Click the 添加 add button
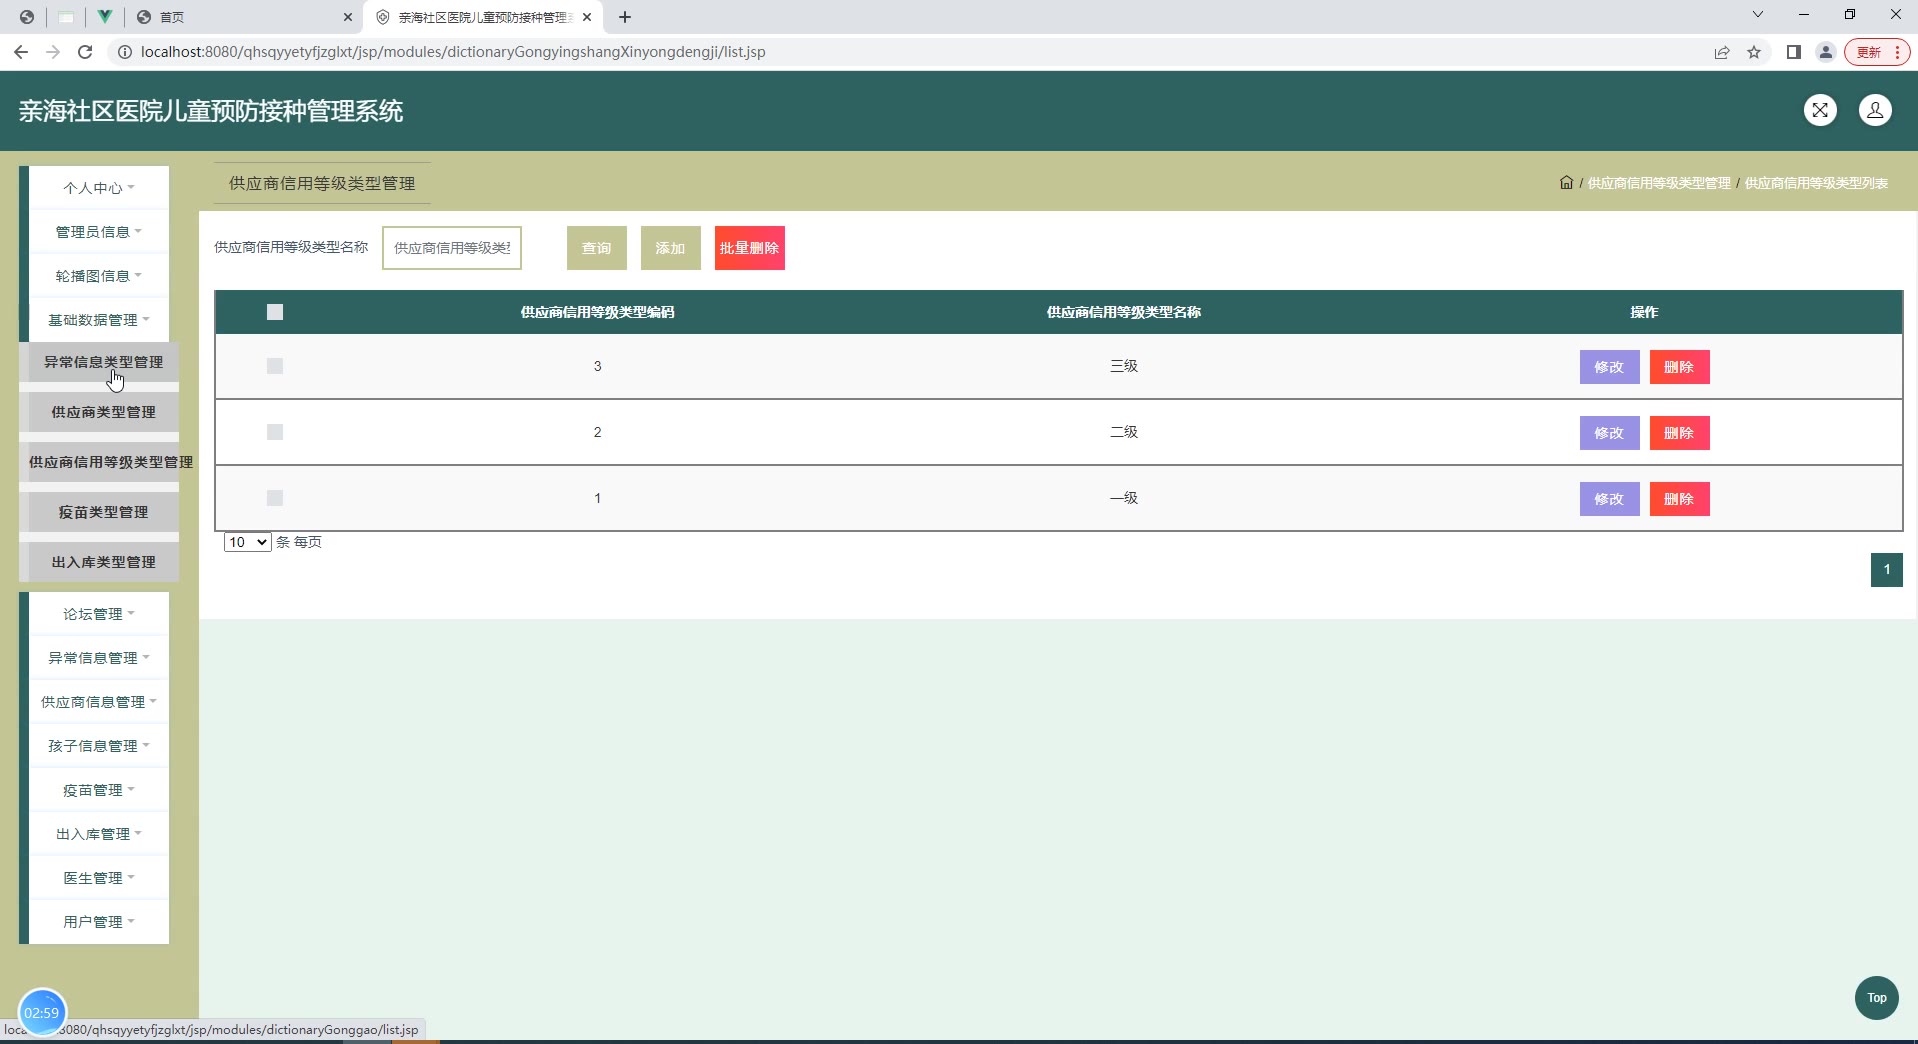The height and width of the screenshot is (1044, 1918). (671, 248)
